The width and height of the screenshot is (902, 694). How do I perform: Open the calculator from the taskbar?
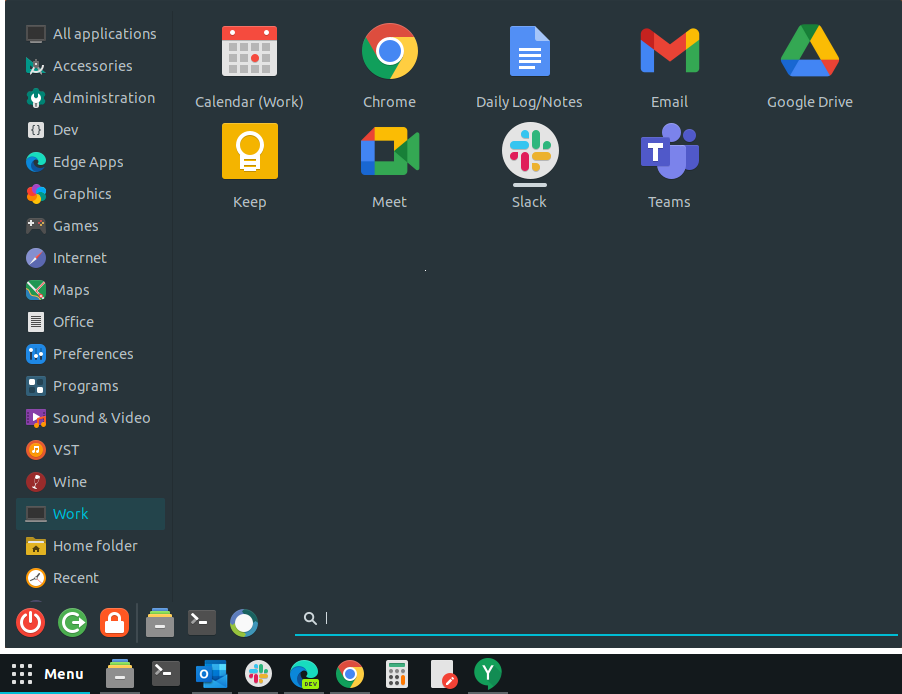click(x=396, y=674)
